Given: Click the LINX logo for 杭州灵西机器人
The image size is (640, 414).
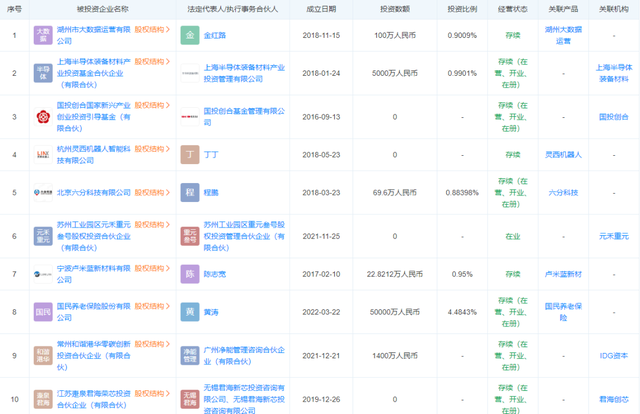Looking at the screenshot, I should [43, 155].
